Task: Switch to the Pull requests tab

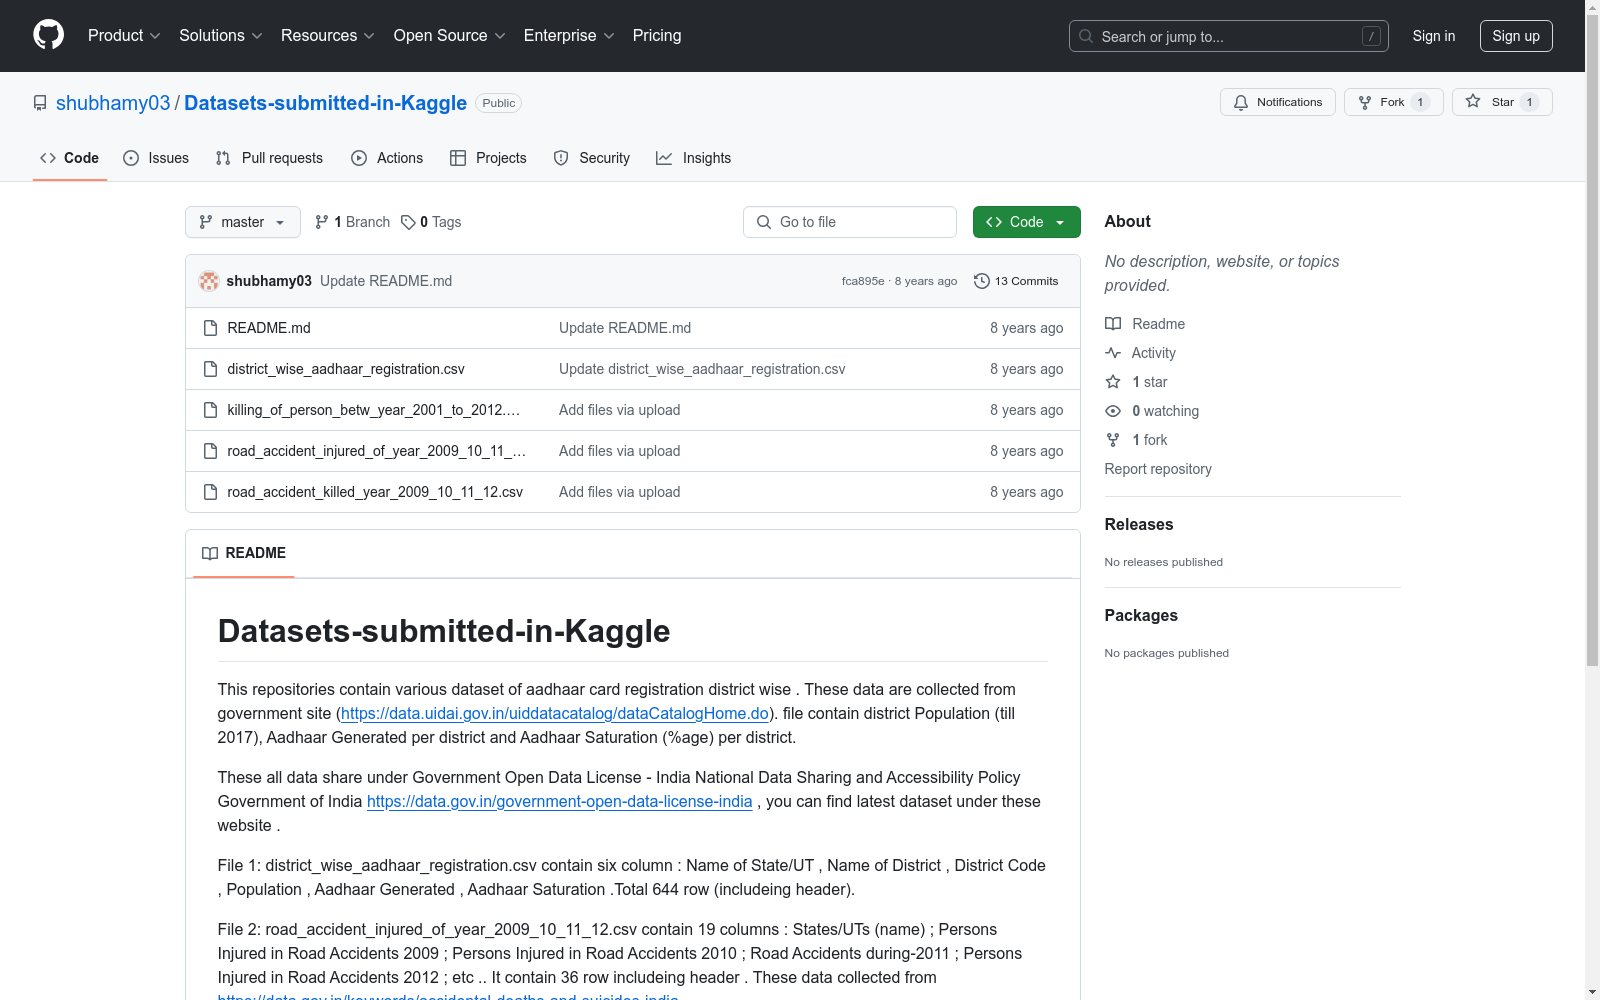Action: pos(269,158)
